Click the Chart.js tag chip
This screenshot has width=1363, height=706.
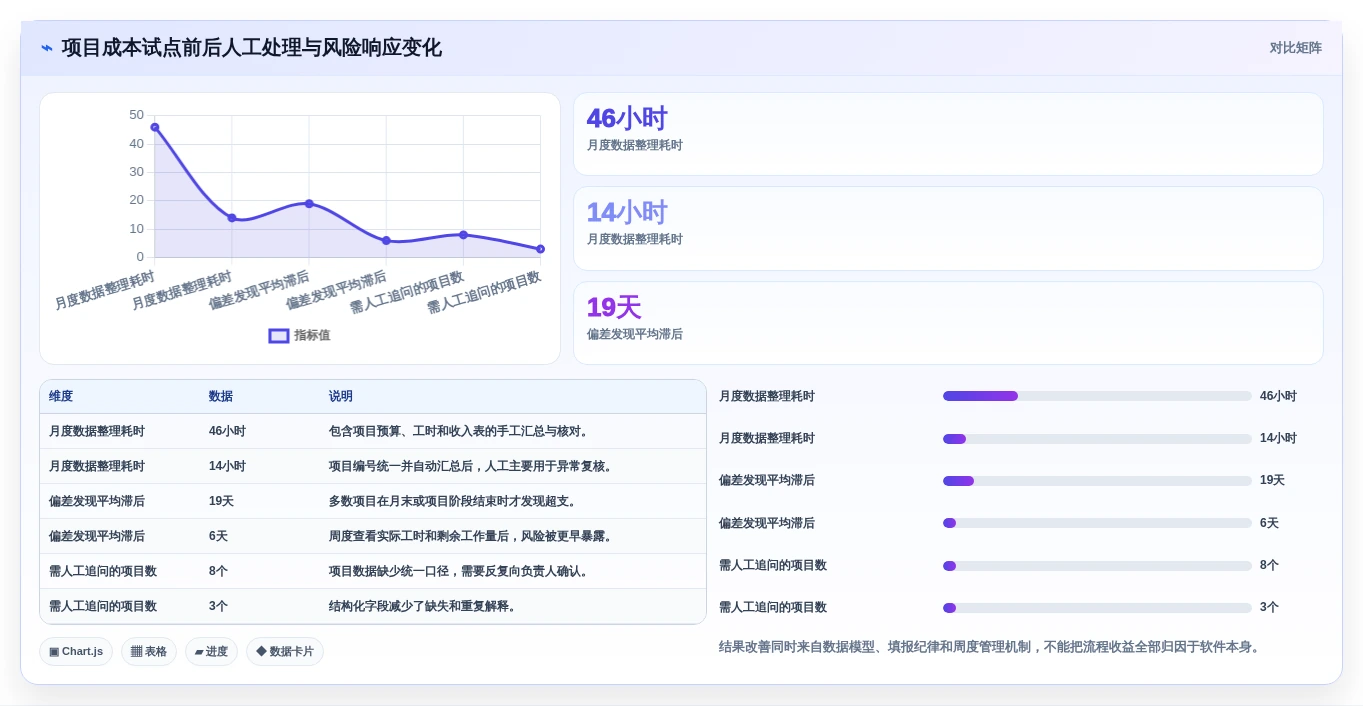[76, 652]
